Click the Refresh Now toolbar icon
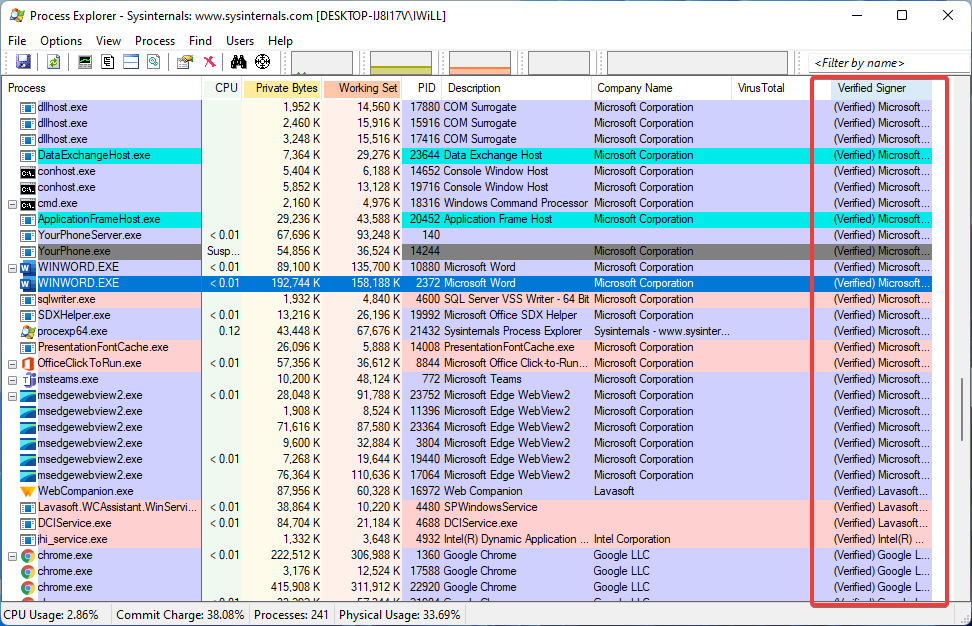Image resolution: width=972 pixels, height=626 pixels. point(53,62)
